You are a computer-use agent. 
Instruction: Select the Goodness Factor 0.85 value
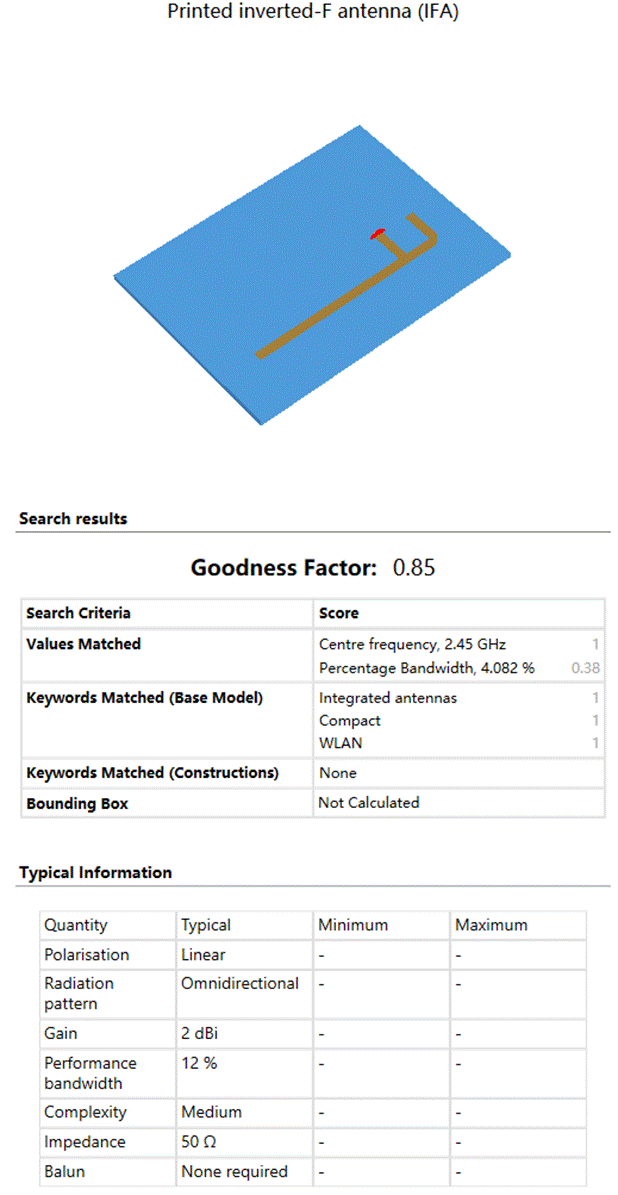[414, 567]
